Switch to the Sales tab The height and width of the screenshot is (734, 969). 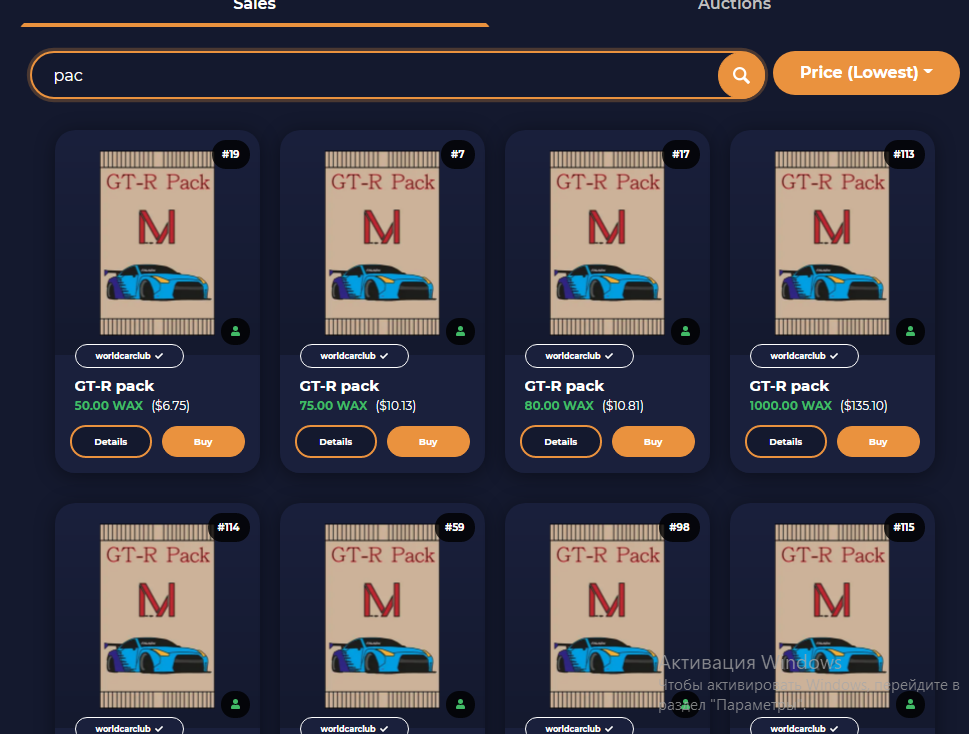[255, 6]
